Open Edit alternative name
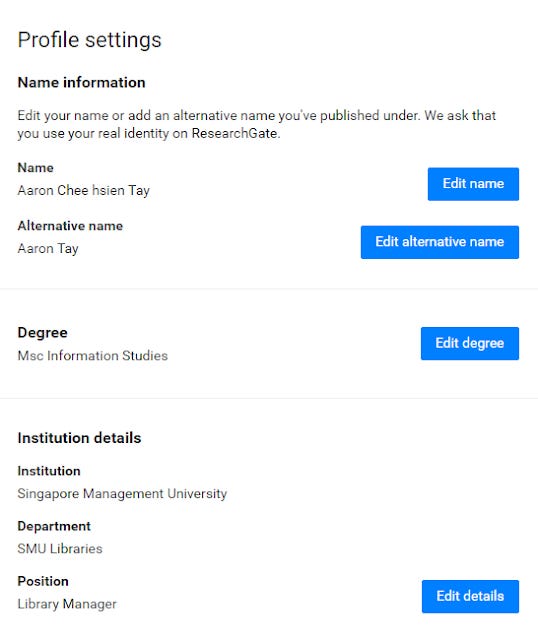 tap(440, 242)
